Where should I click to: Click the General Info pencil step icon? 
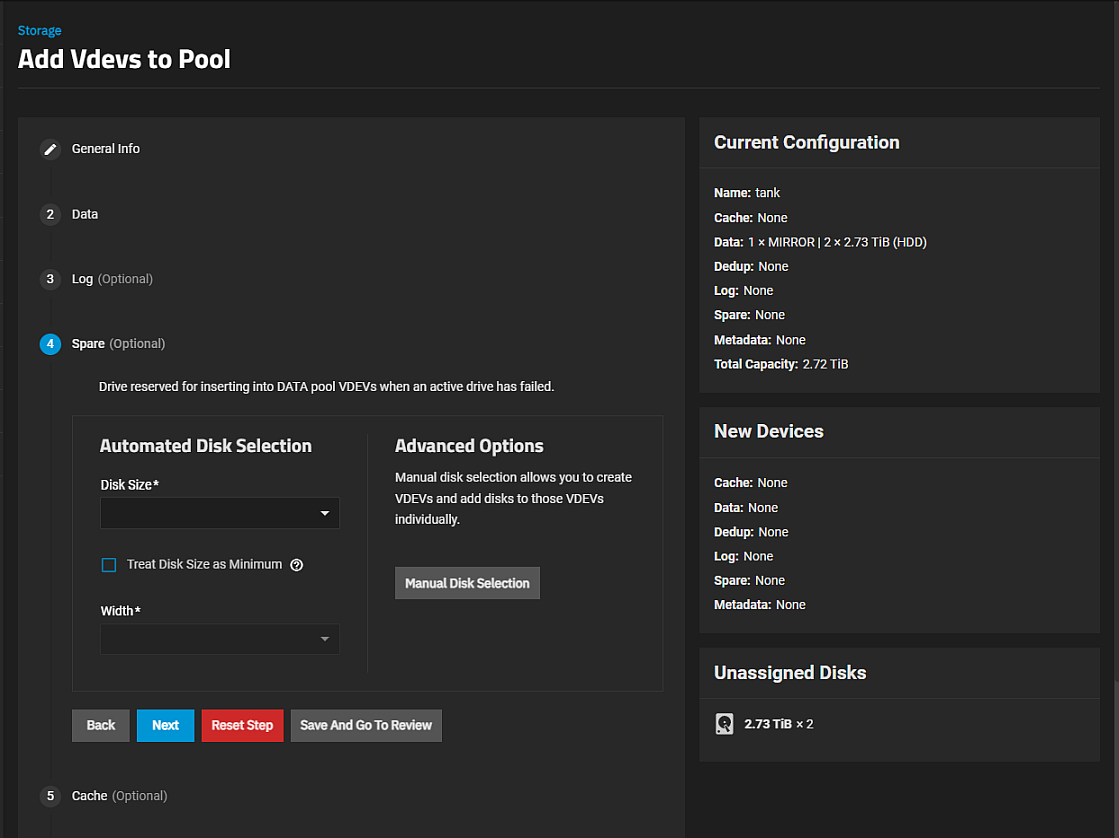click(x=50, y=149)
